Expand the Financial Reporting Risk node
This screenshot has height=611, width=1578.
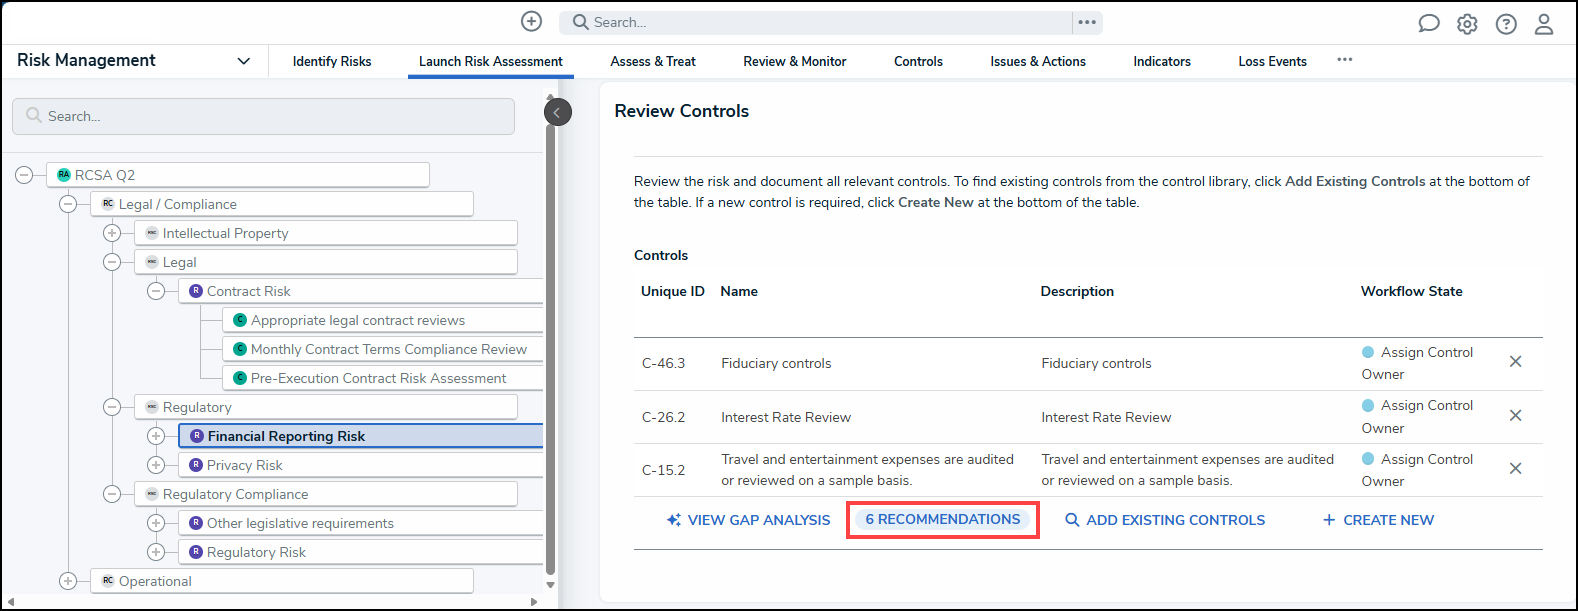[156, 436]
